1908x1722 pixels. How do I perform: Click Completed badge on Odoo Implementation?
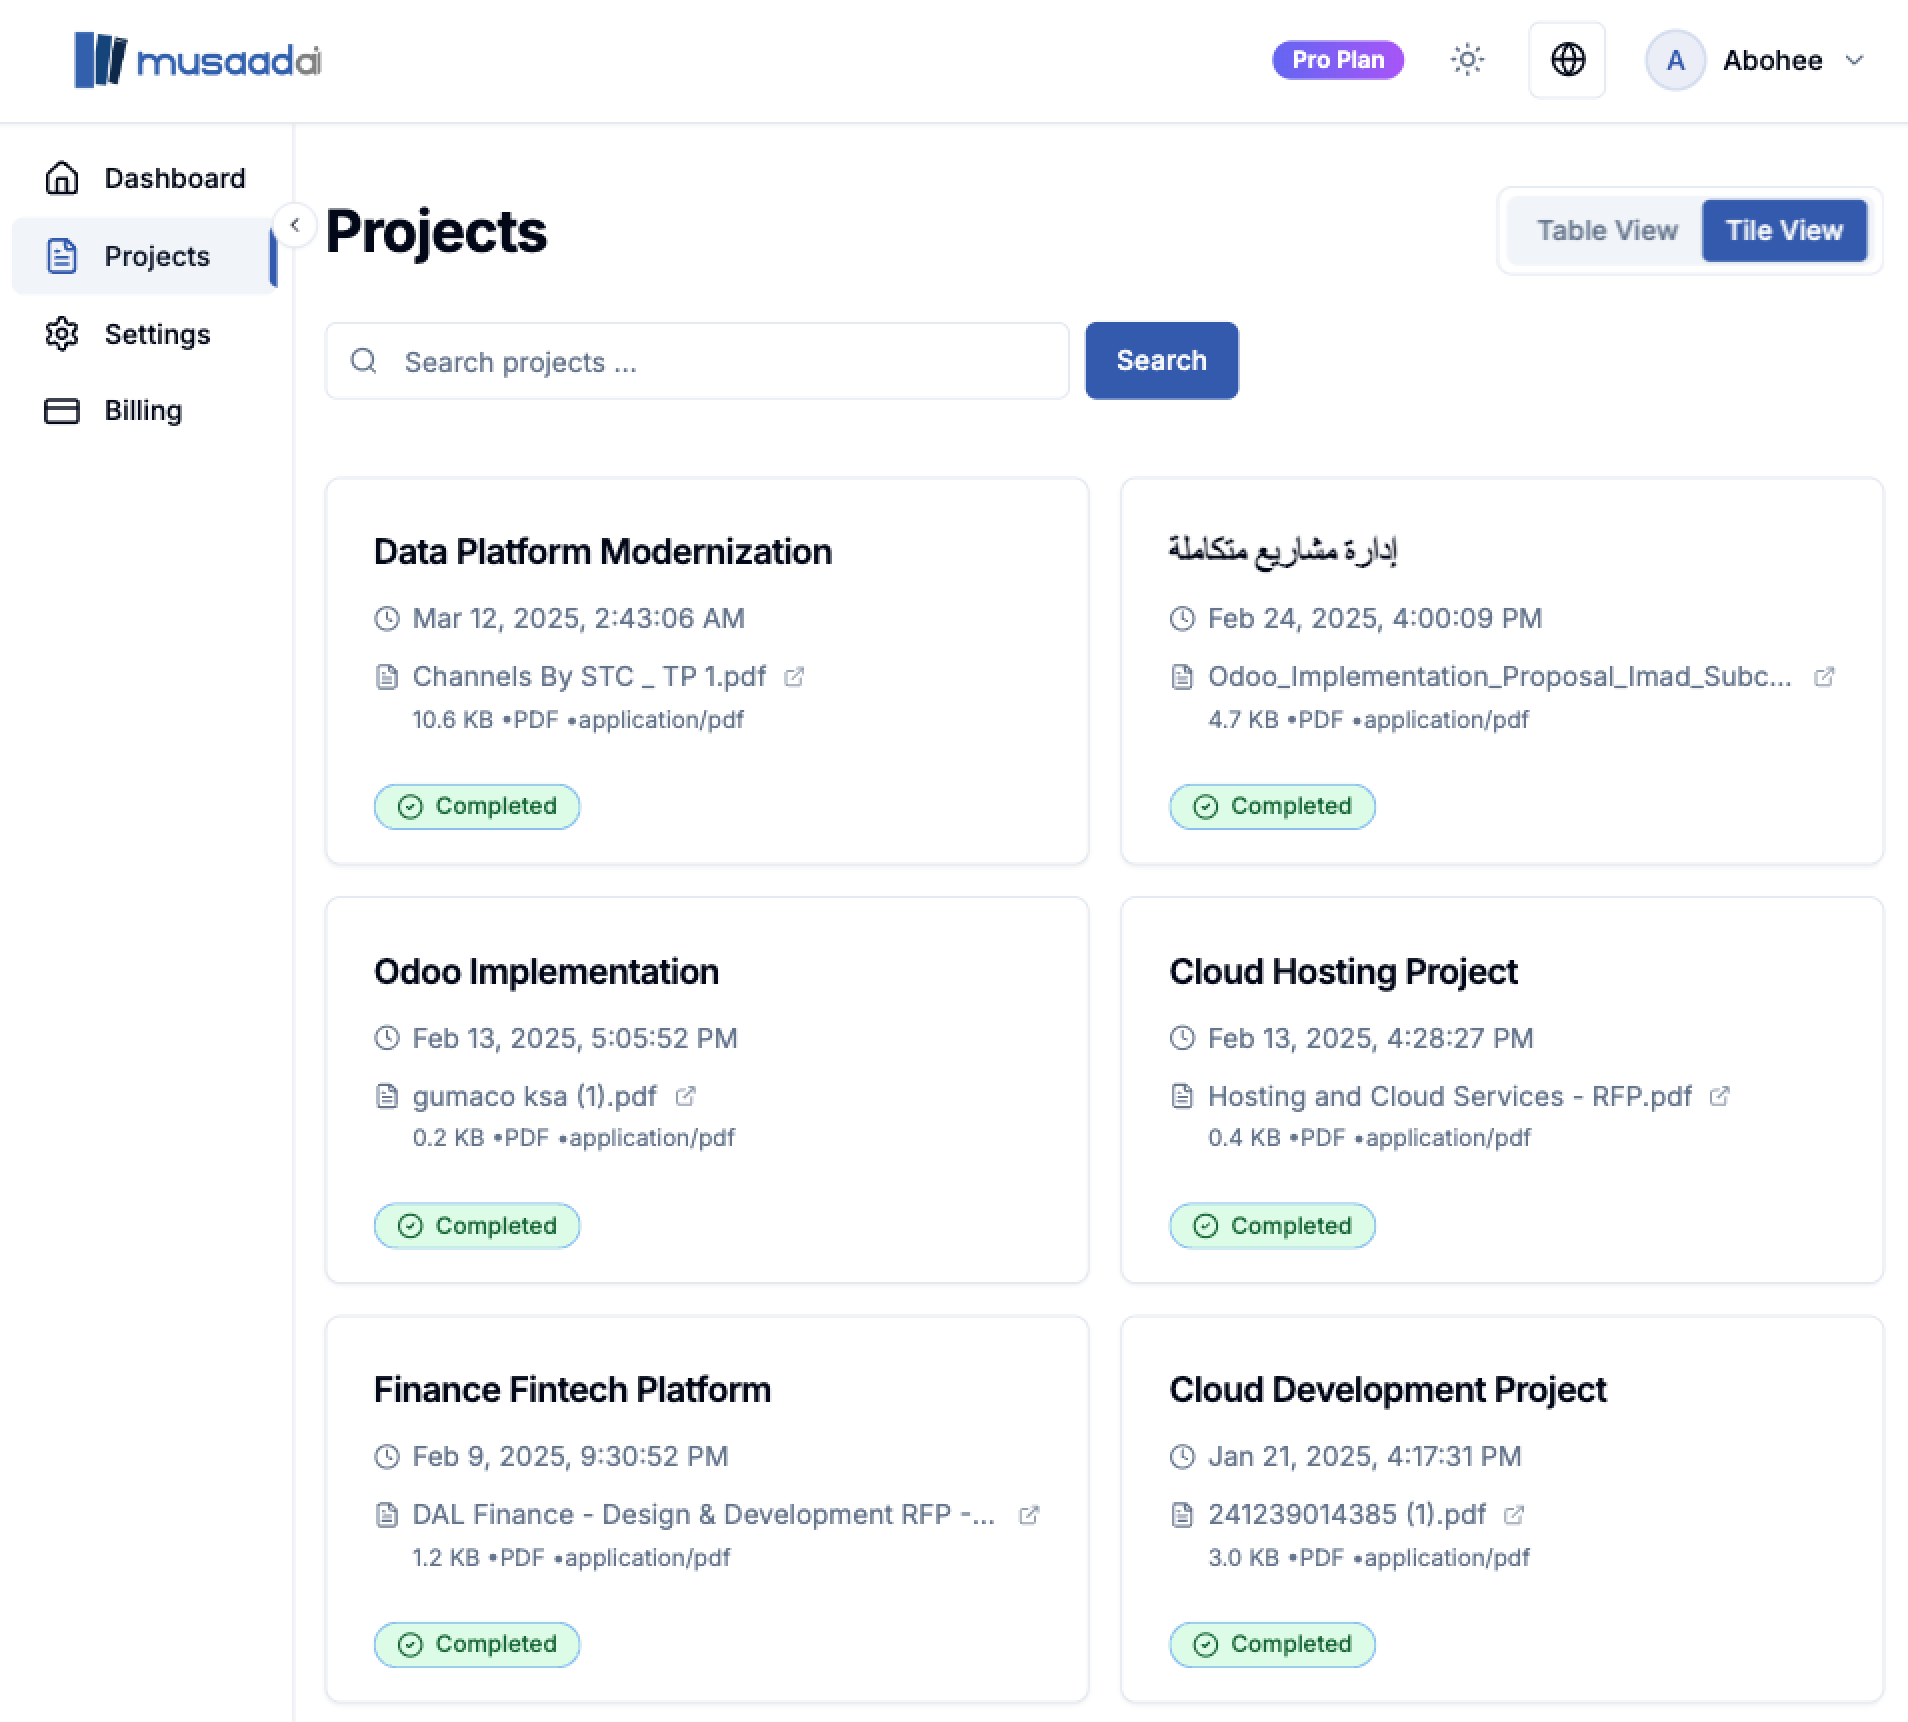pos(477,1226)
